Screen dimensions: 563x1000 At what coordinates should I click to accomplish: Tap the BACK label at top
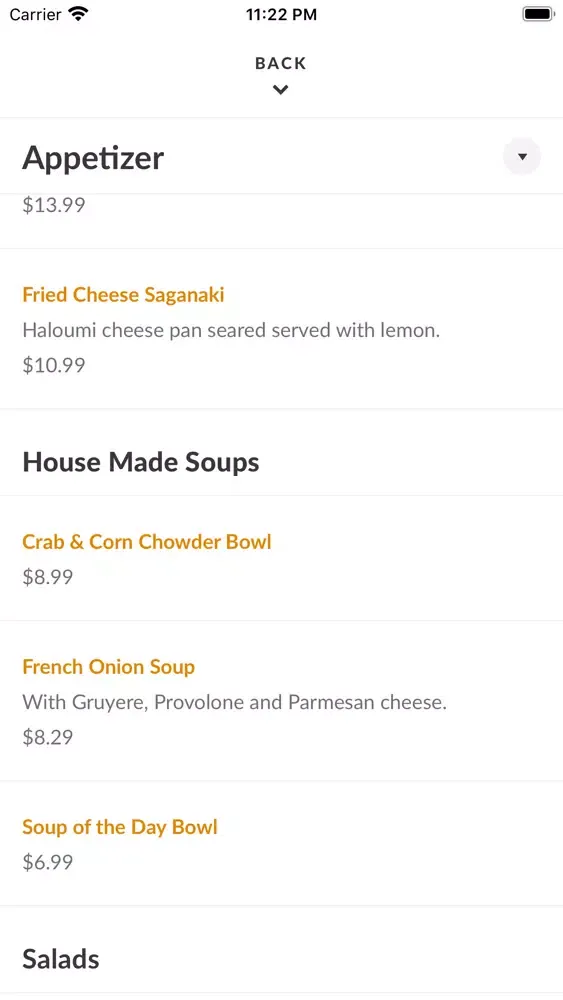click(281, 63)
